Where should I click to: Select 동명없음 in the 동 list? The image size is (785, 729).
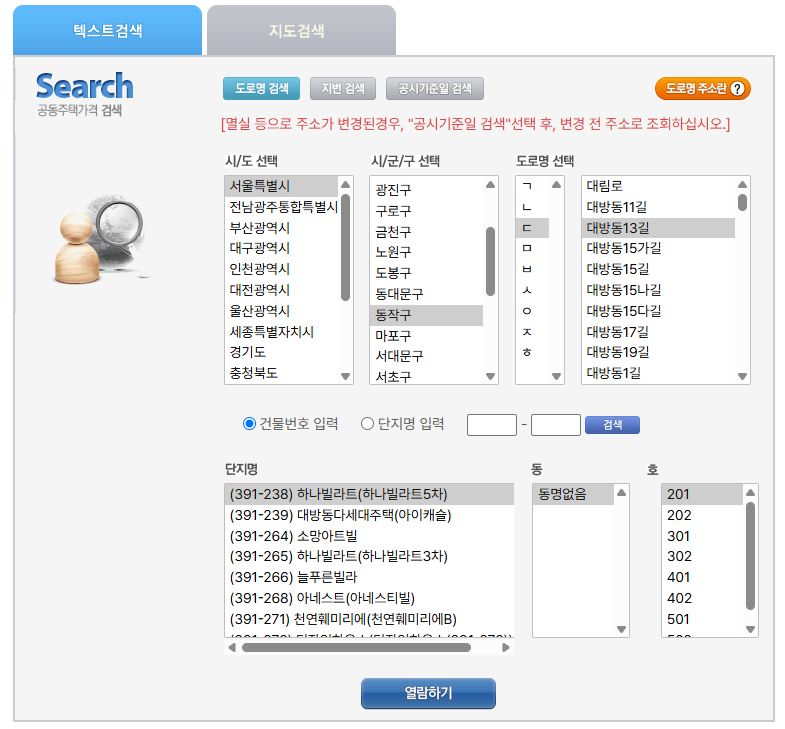point(573,494)
